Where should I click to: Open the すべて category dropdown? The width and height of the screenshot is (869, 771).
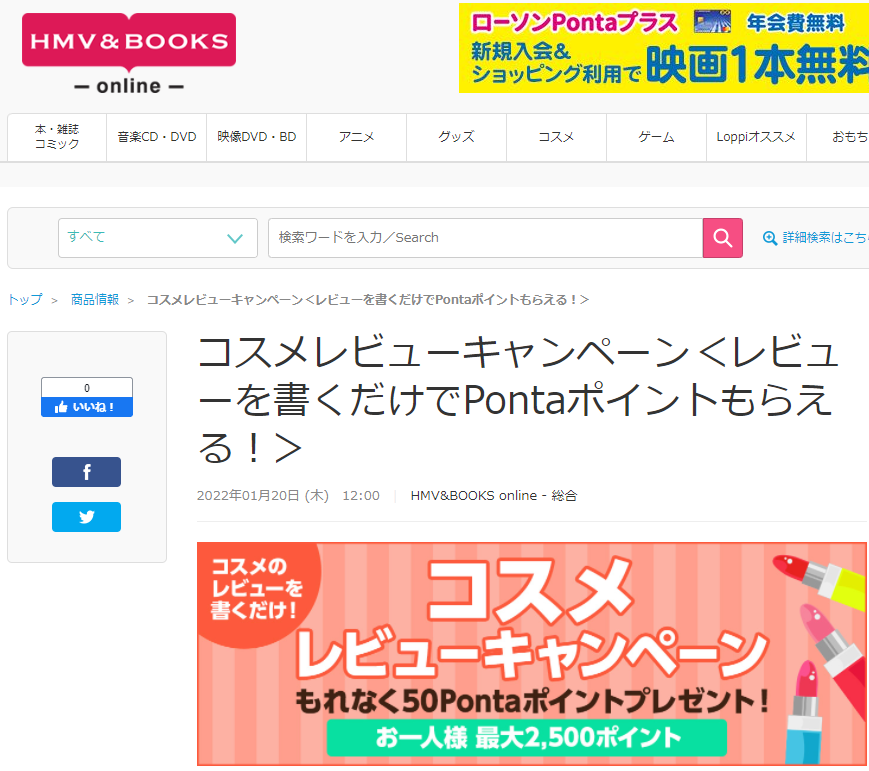(x=157, y=238)
